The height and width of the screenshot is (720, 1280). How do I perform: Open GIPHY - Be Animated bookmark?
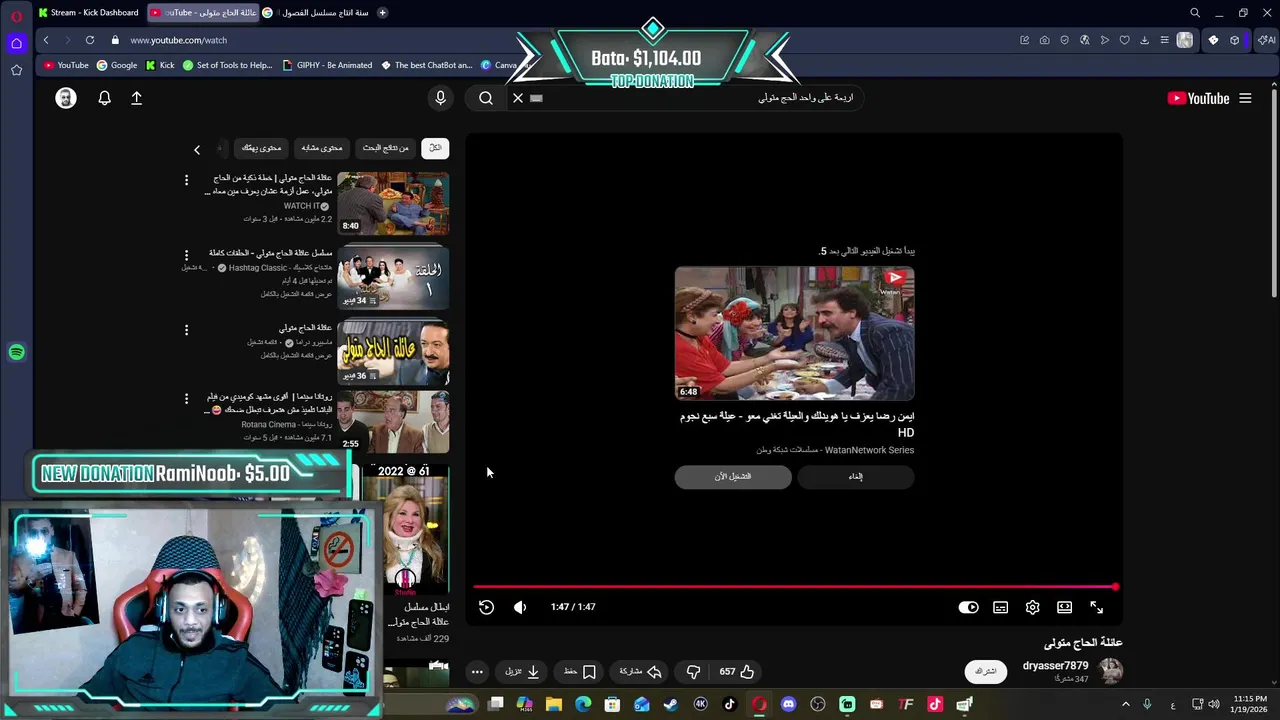327,65
